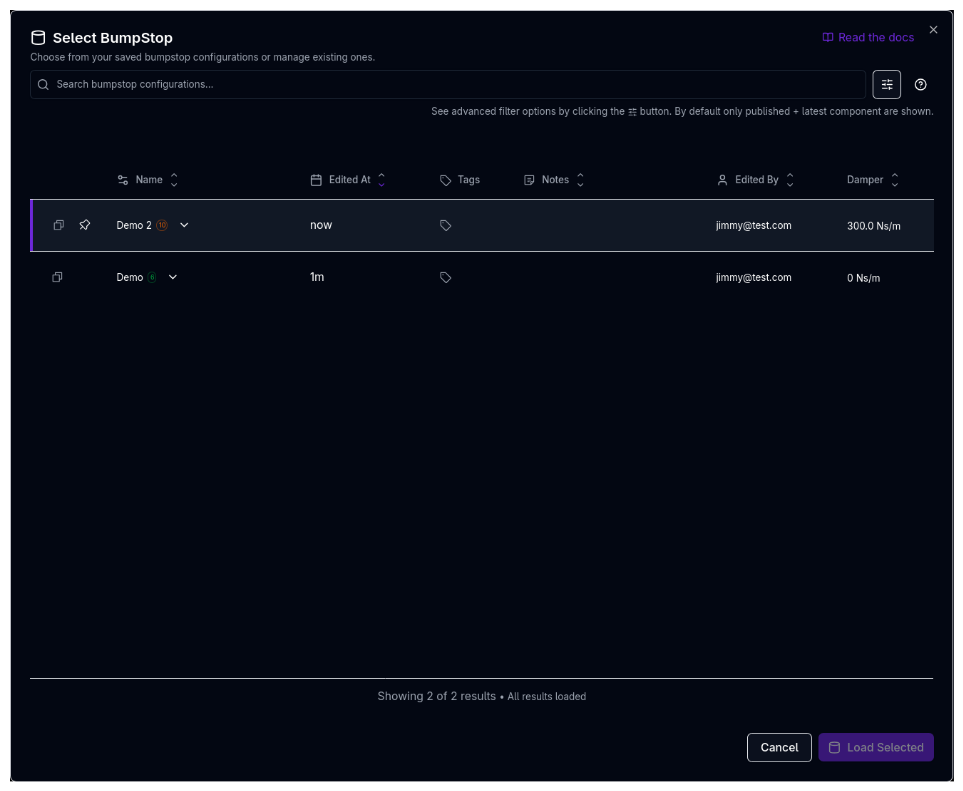Image resolution: width=963 pixels, height=791 pixels.
Task: Expand the version dropdown next to Demo 2
Action: (184, 225)
